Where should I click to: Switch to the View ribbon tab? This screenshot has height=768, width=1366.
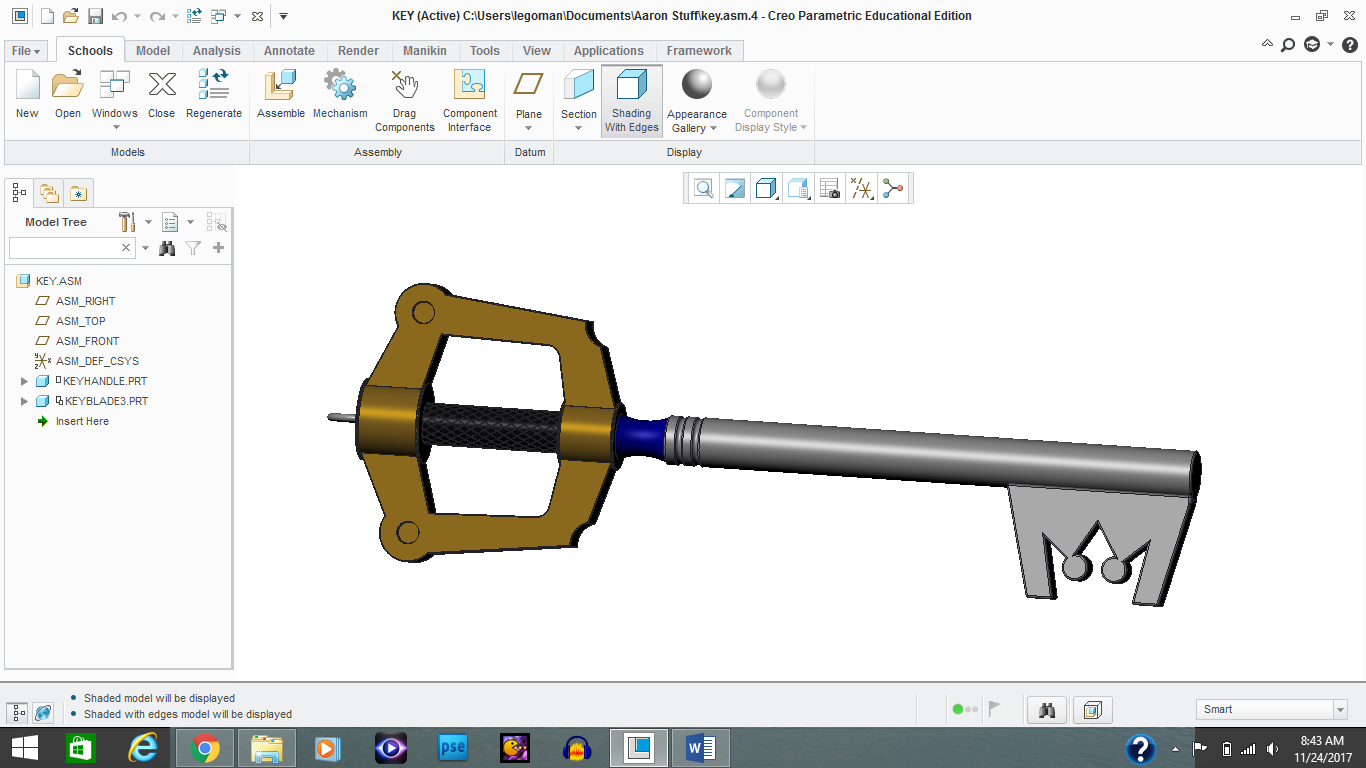coord(537,51)
